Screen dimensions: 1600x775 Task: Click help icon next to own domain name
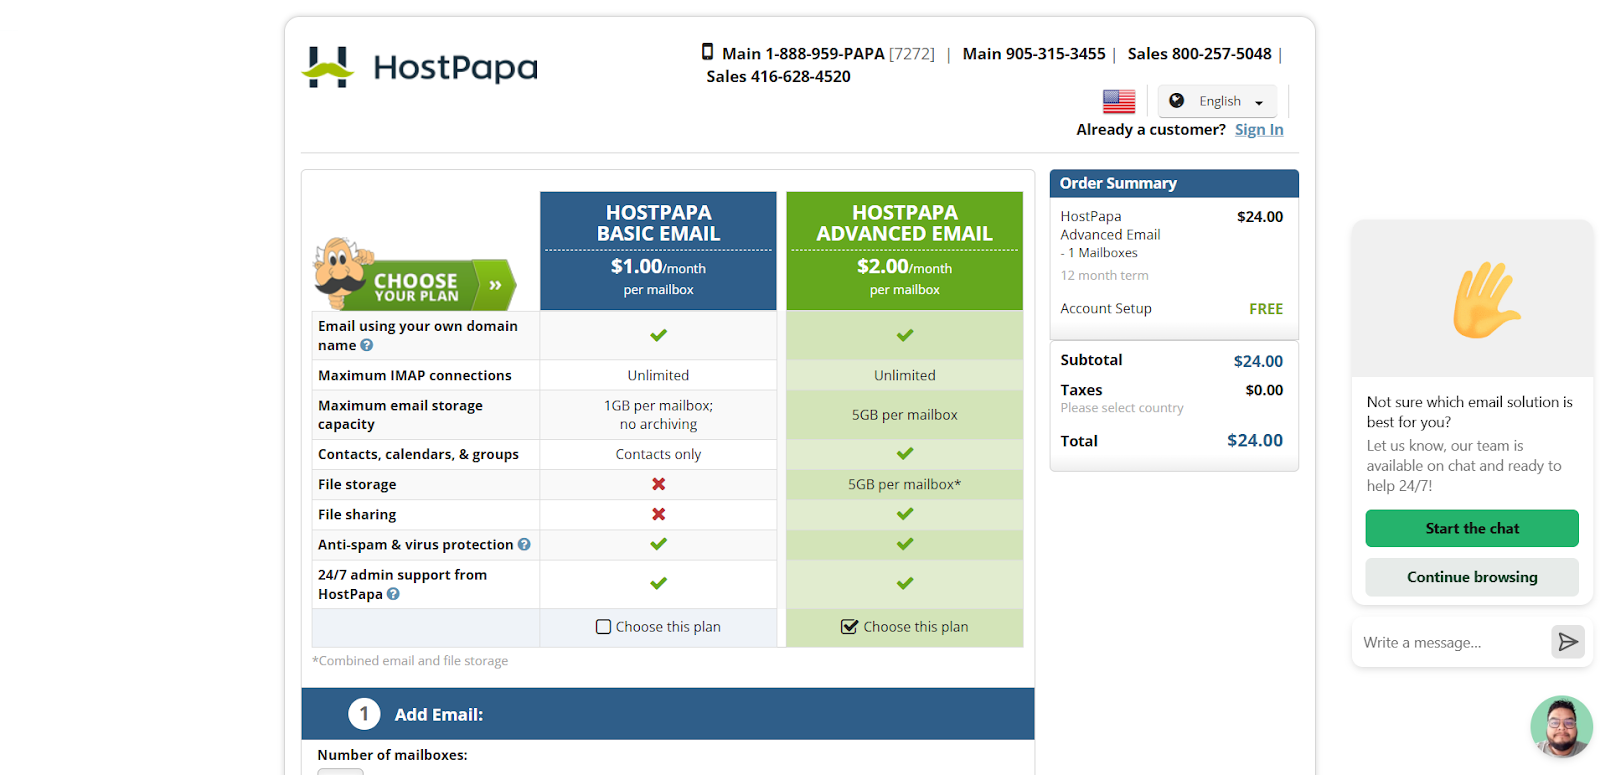pyautogui.click(x=367, y=345)
